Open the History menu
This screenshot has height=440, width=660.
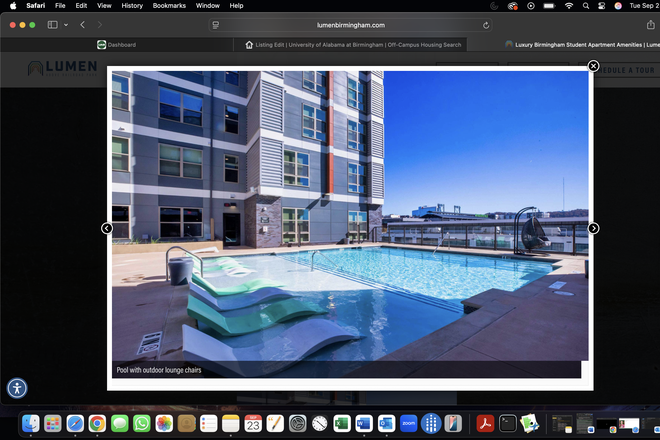[132, 5]
